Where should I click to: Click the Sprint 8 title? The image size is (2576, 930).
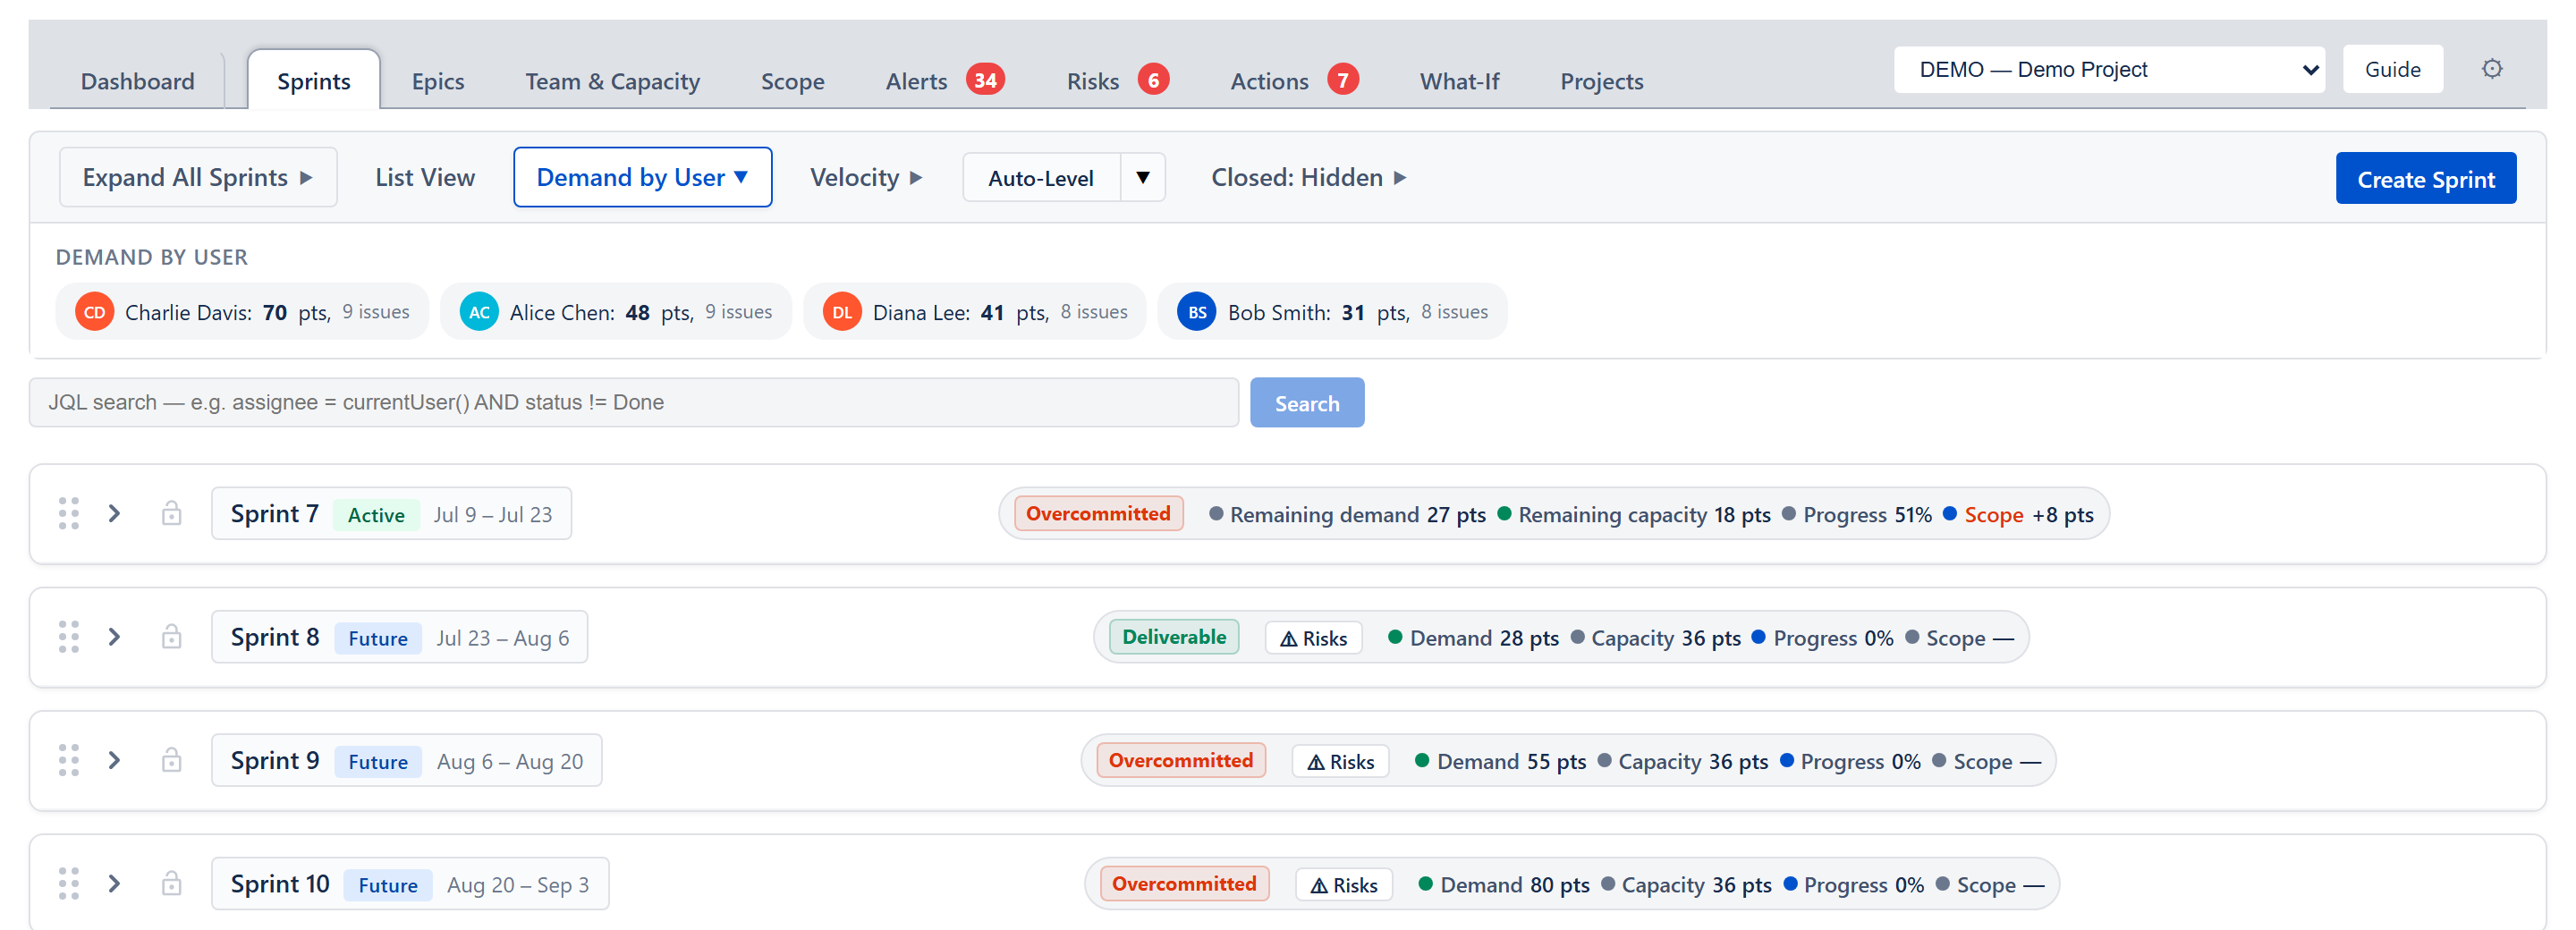point(275,638)
